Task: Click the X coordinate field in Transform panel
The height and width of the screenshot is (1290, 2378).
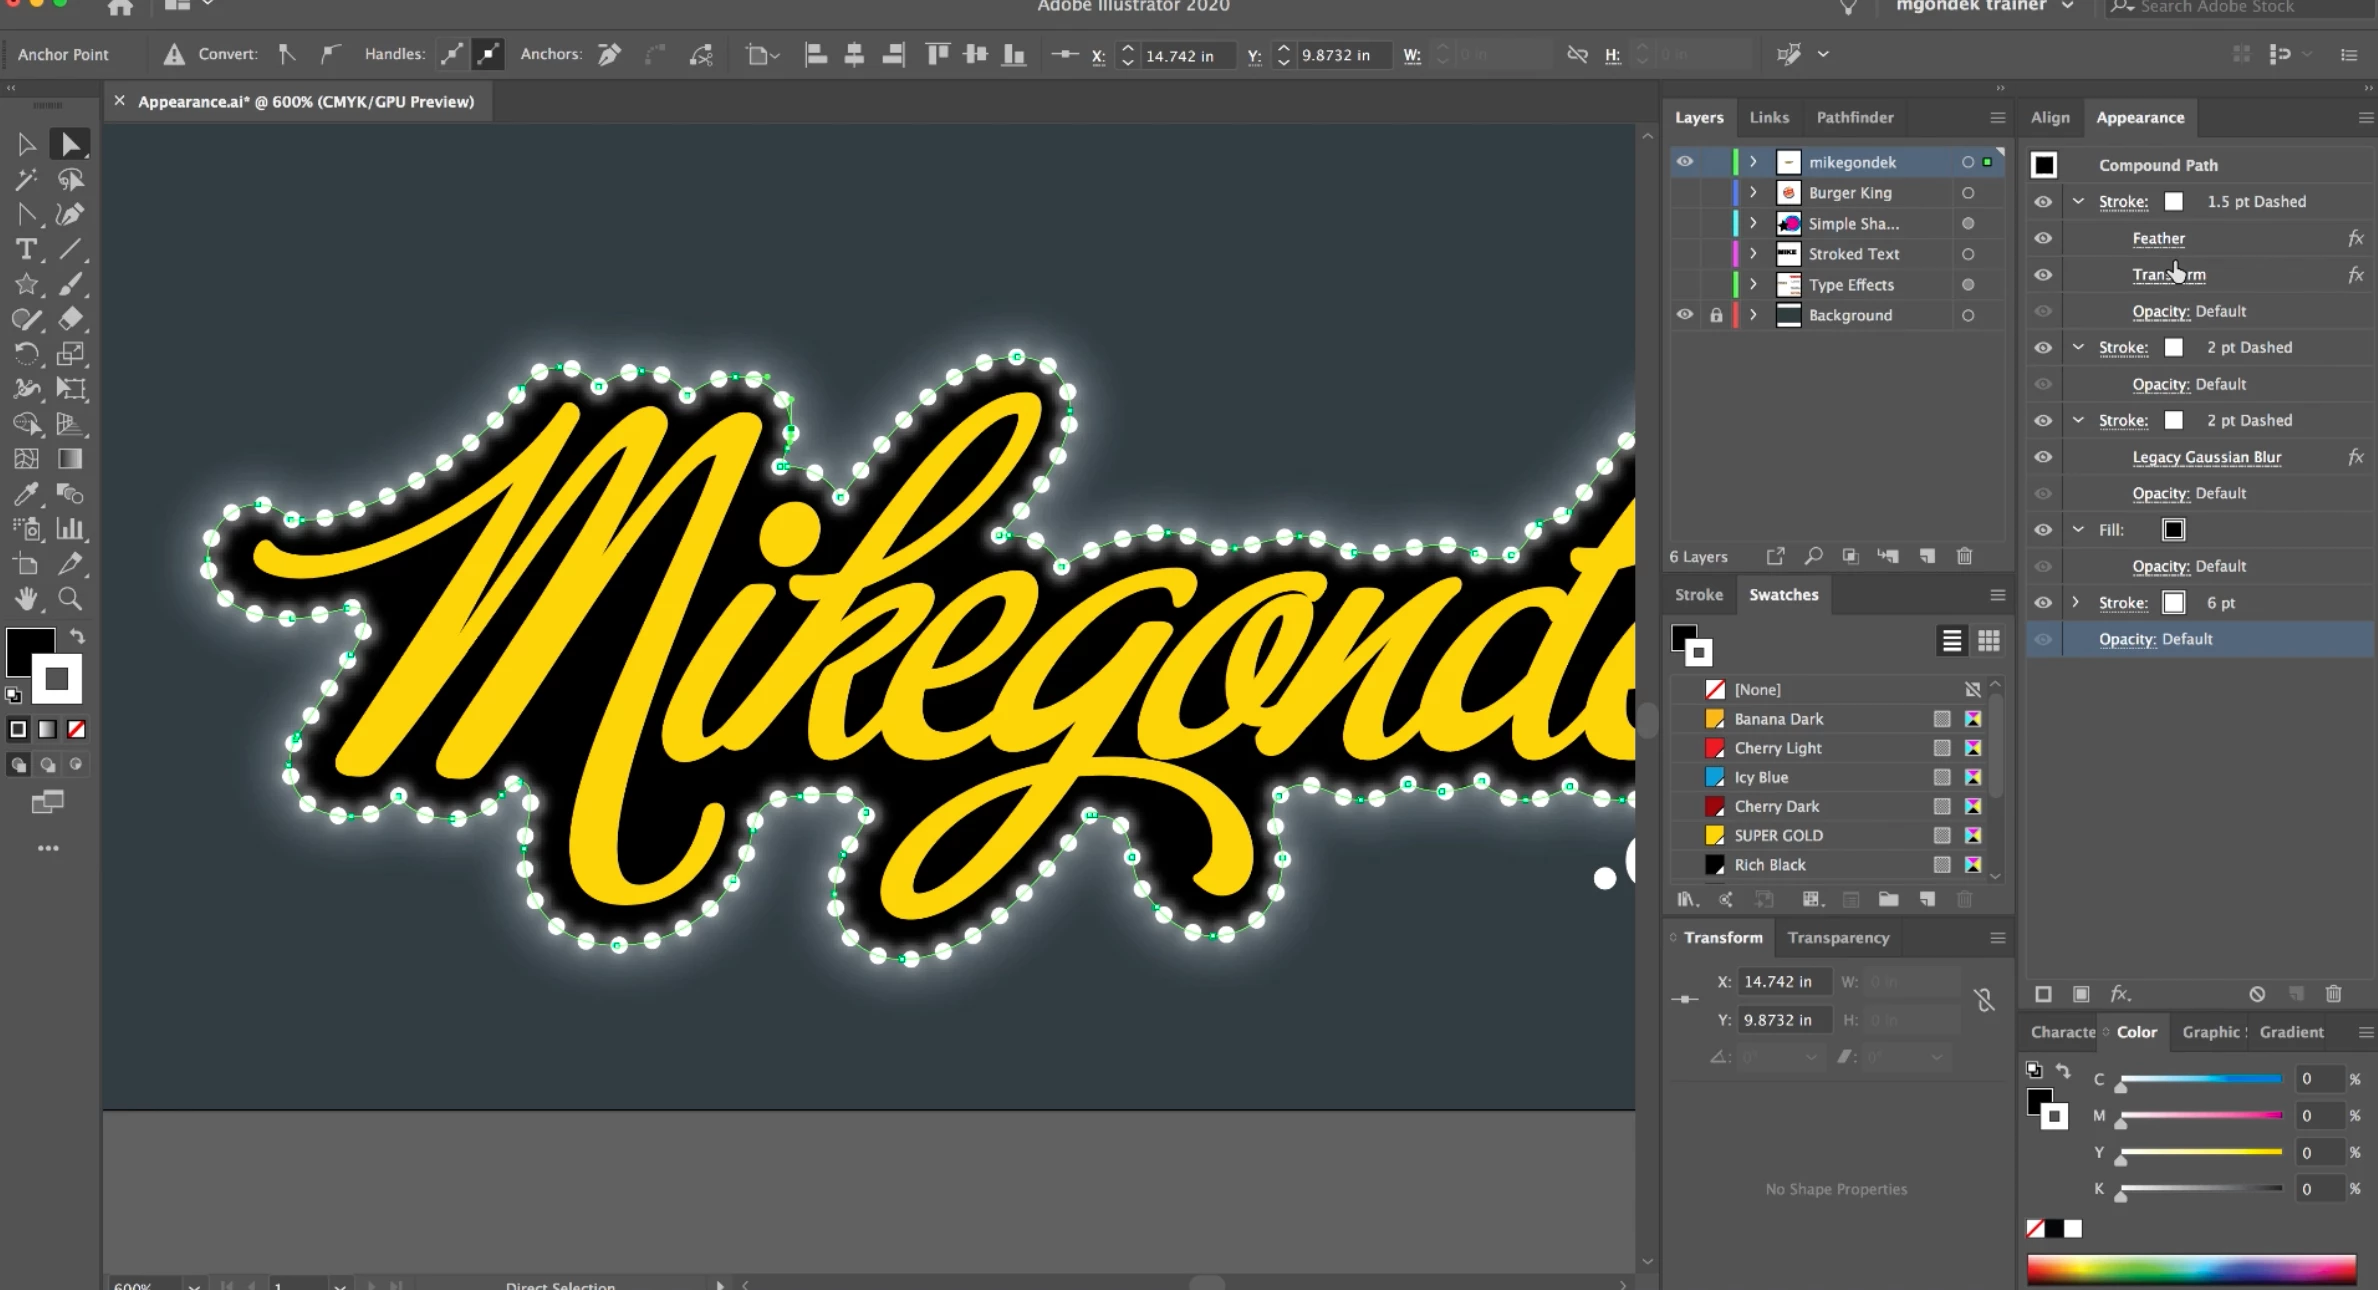Action: coord(1784,982)
